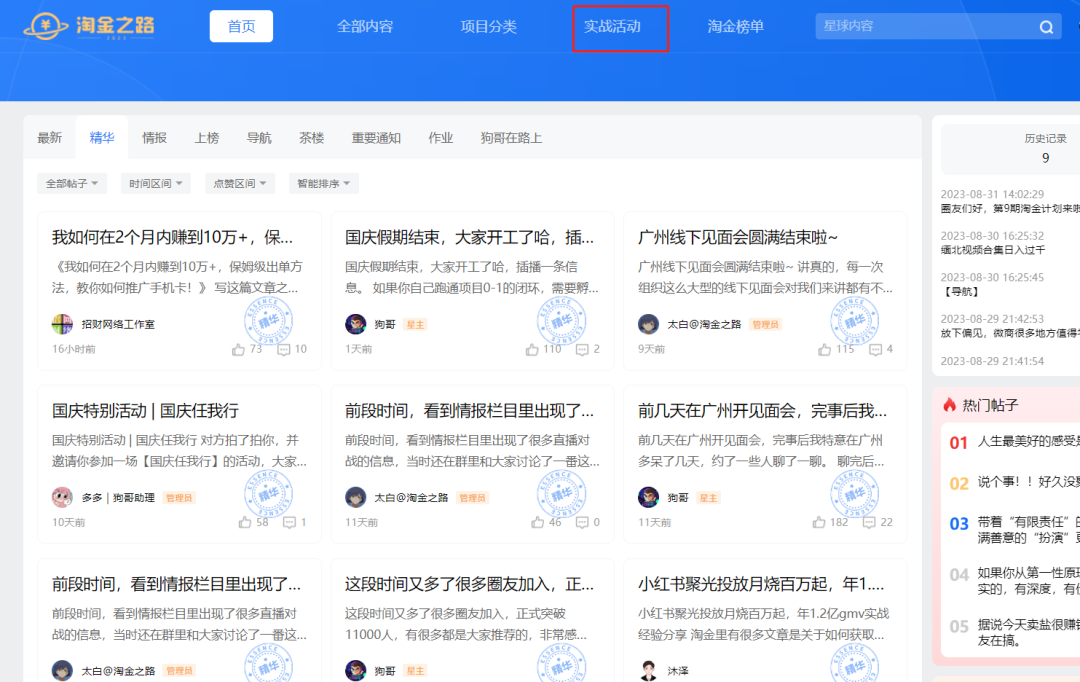The image size is (1080, 682).
Task: Open comments icon on 国庆假期结束 post
Action: (x=582, y=350)
